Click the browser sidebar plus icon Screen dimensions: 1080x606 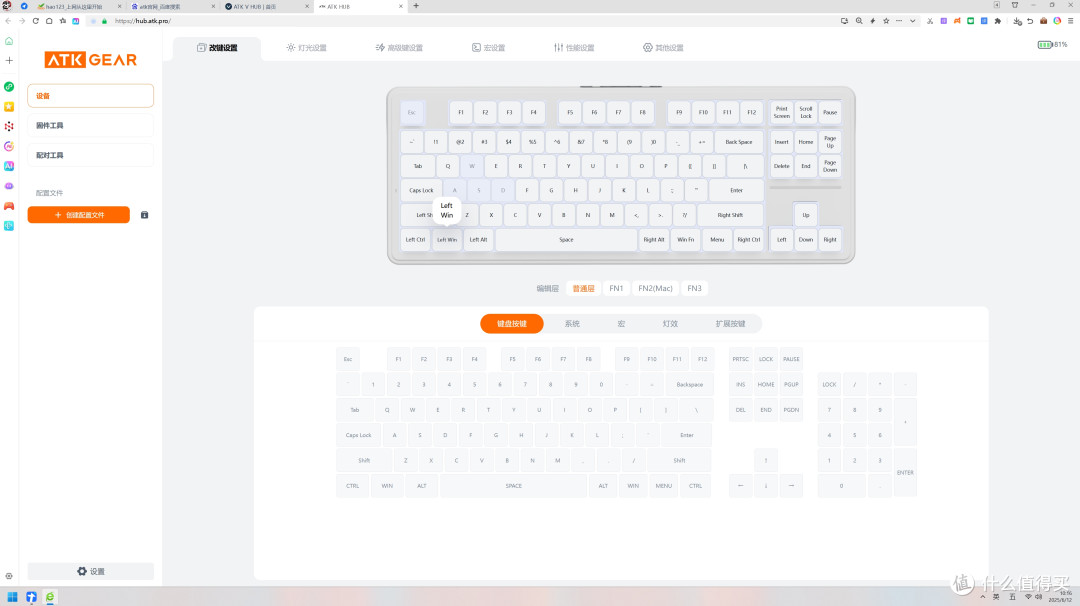(9, 61)
